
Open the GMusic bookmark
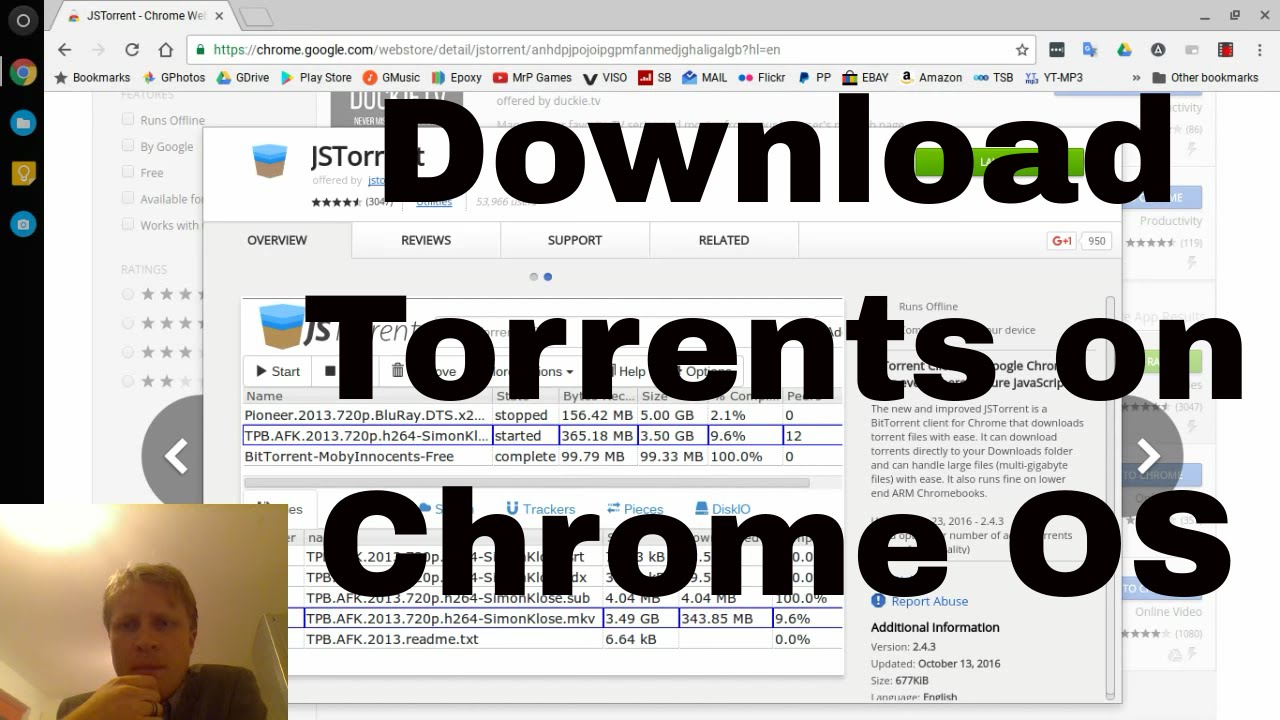tap(391, 77)
